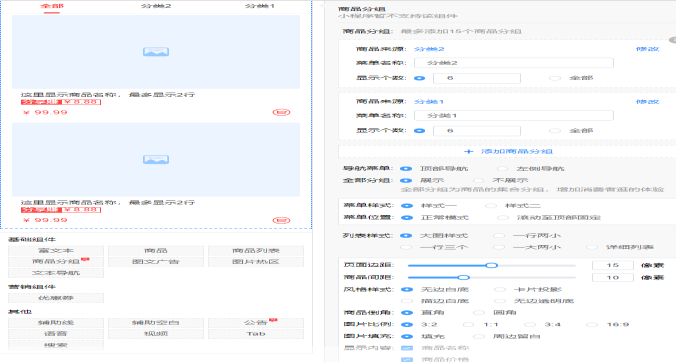The image size is (676, 363).
Task: Switch to the 分组2 preview tab
Action: coord(156,6)
